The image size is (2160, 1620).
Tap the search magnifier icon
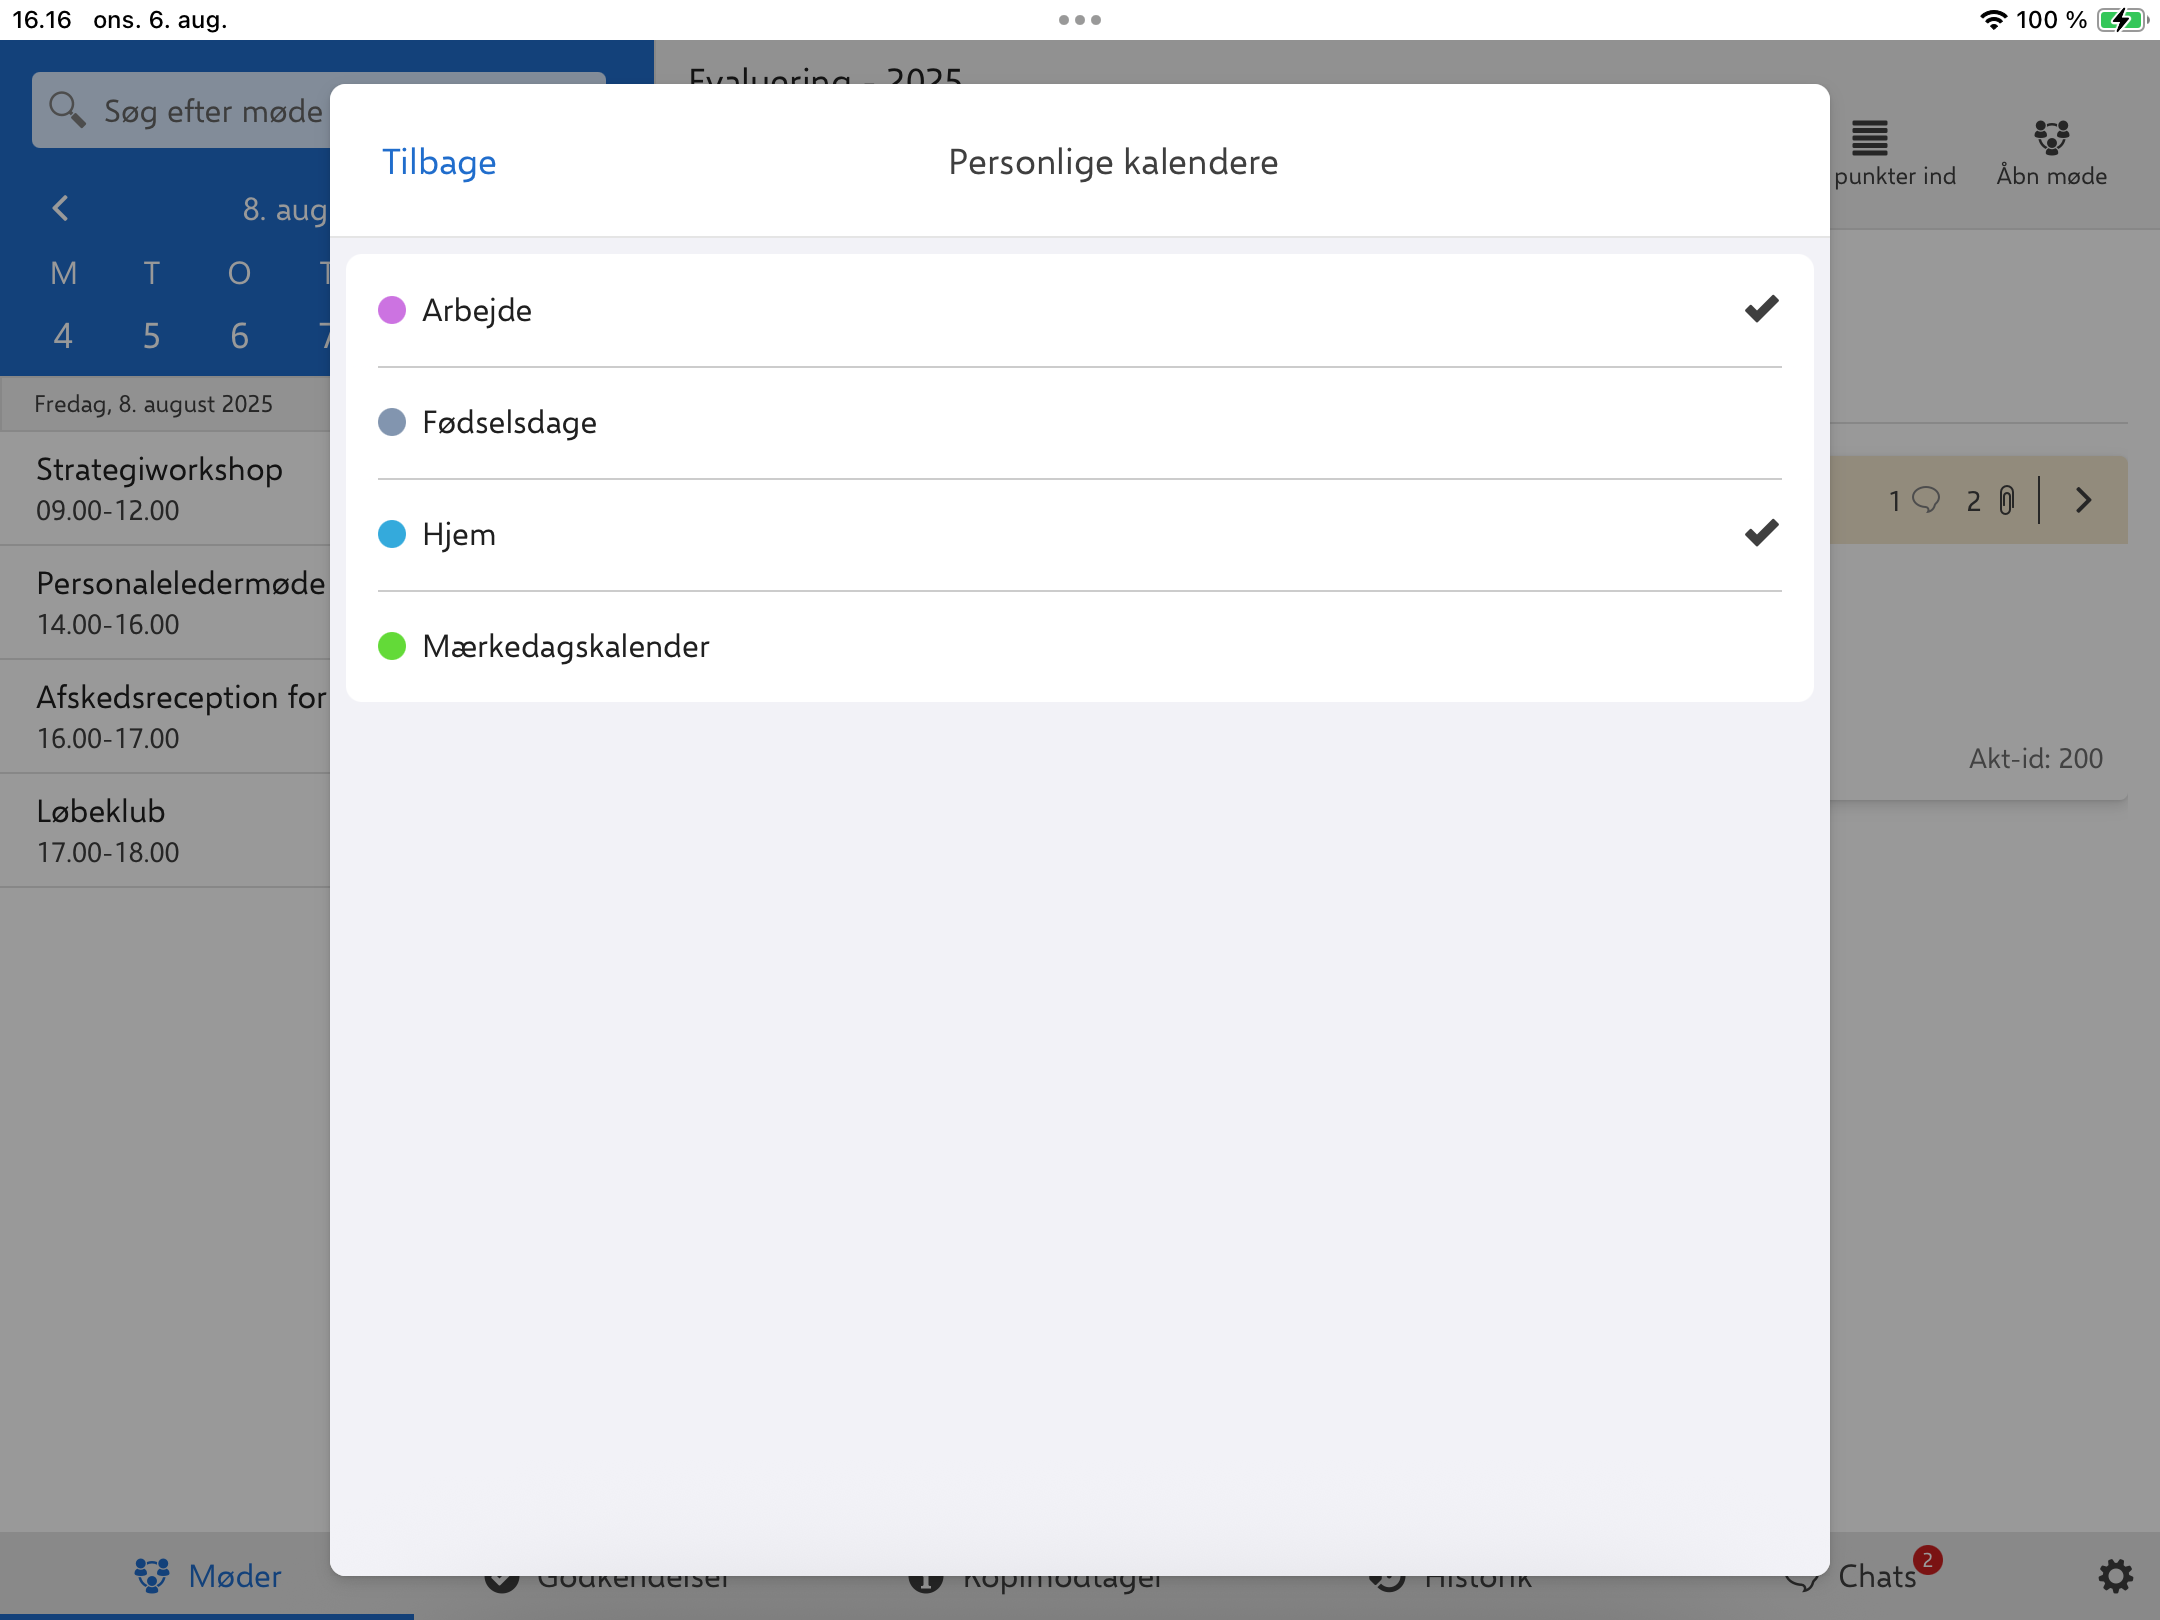coord(66,109)
